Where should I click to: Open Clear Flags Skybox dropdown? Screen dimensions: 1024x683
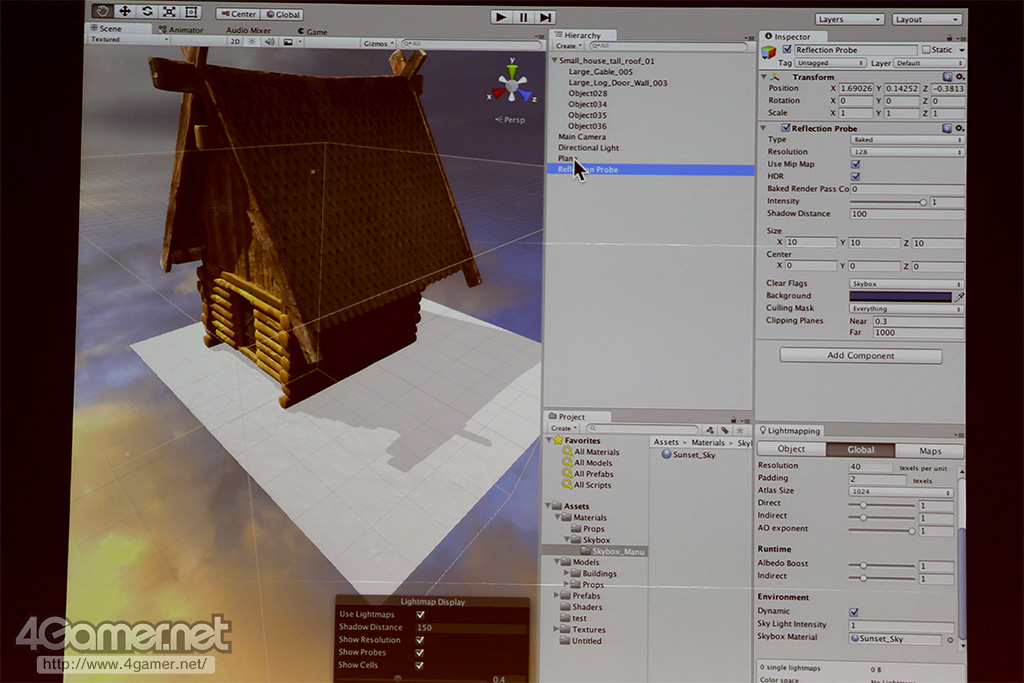point(906,283)
